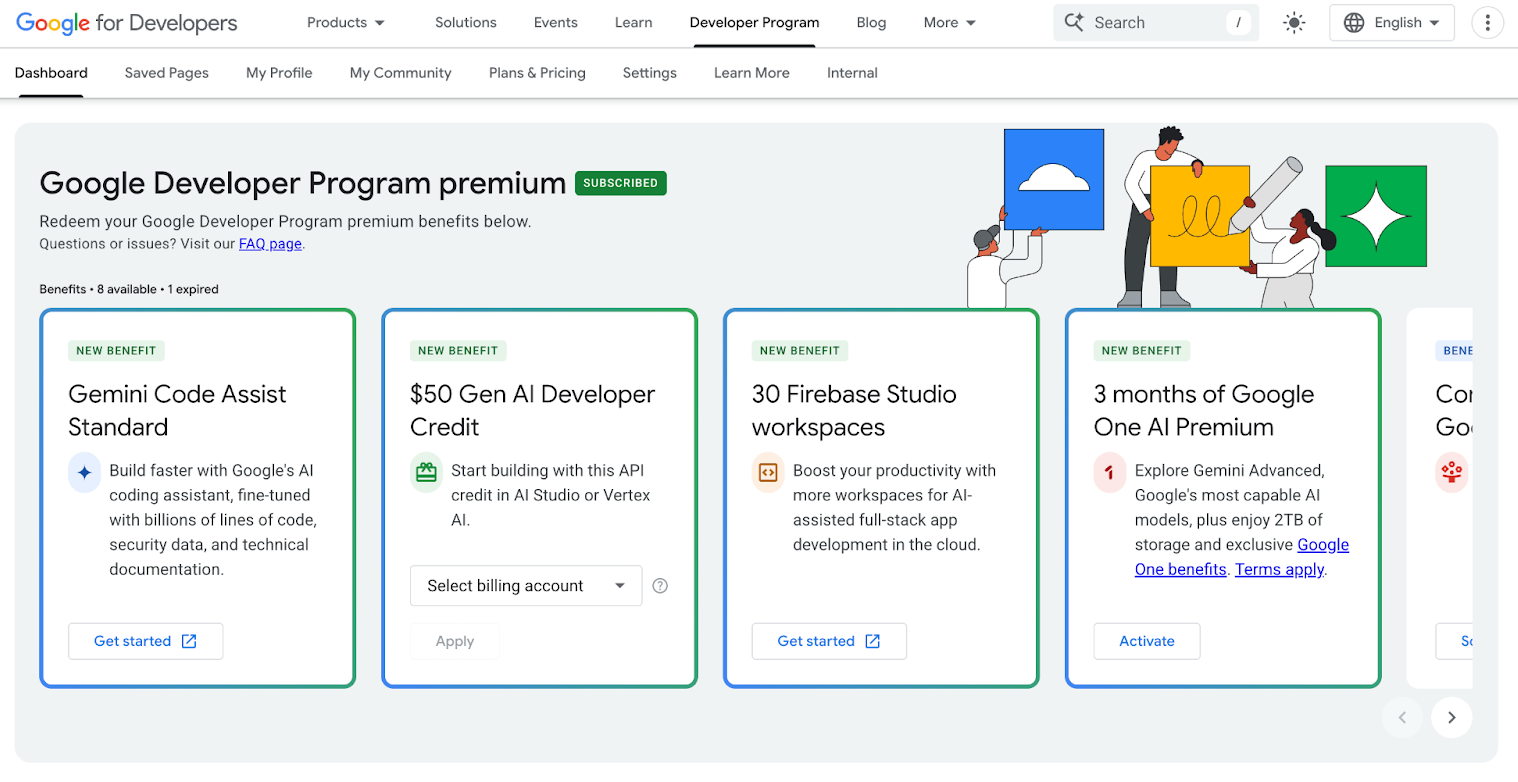Viewport: 1518px width, 782px height.
Task: Open the three-dot overflow menu
Action: click(x=1488, y=23)
